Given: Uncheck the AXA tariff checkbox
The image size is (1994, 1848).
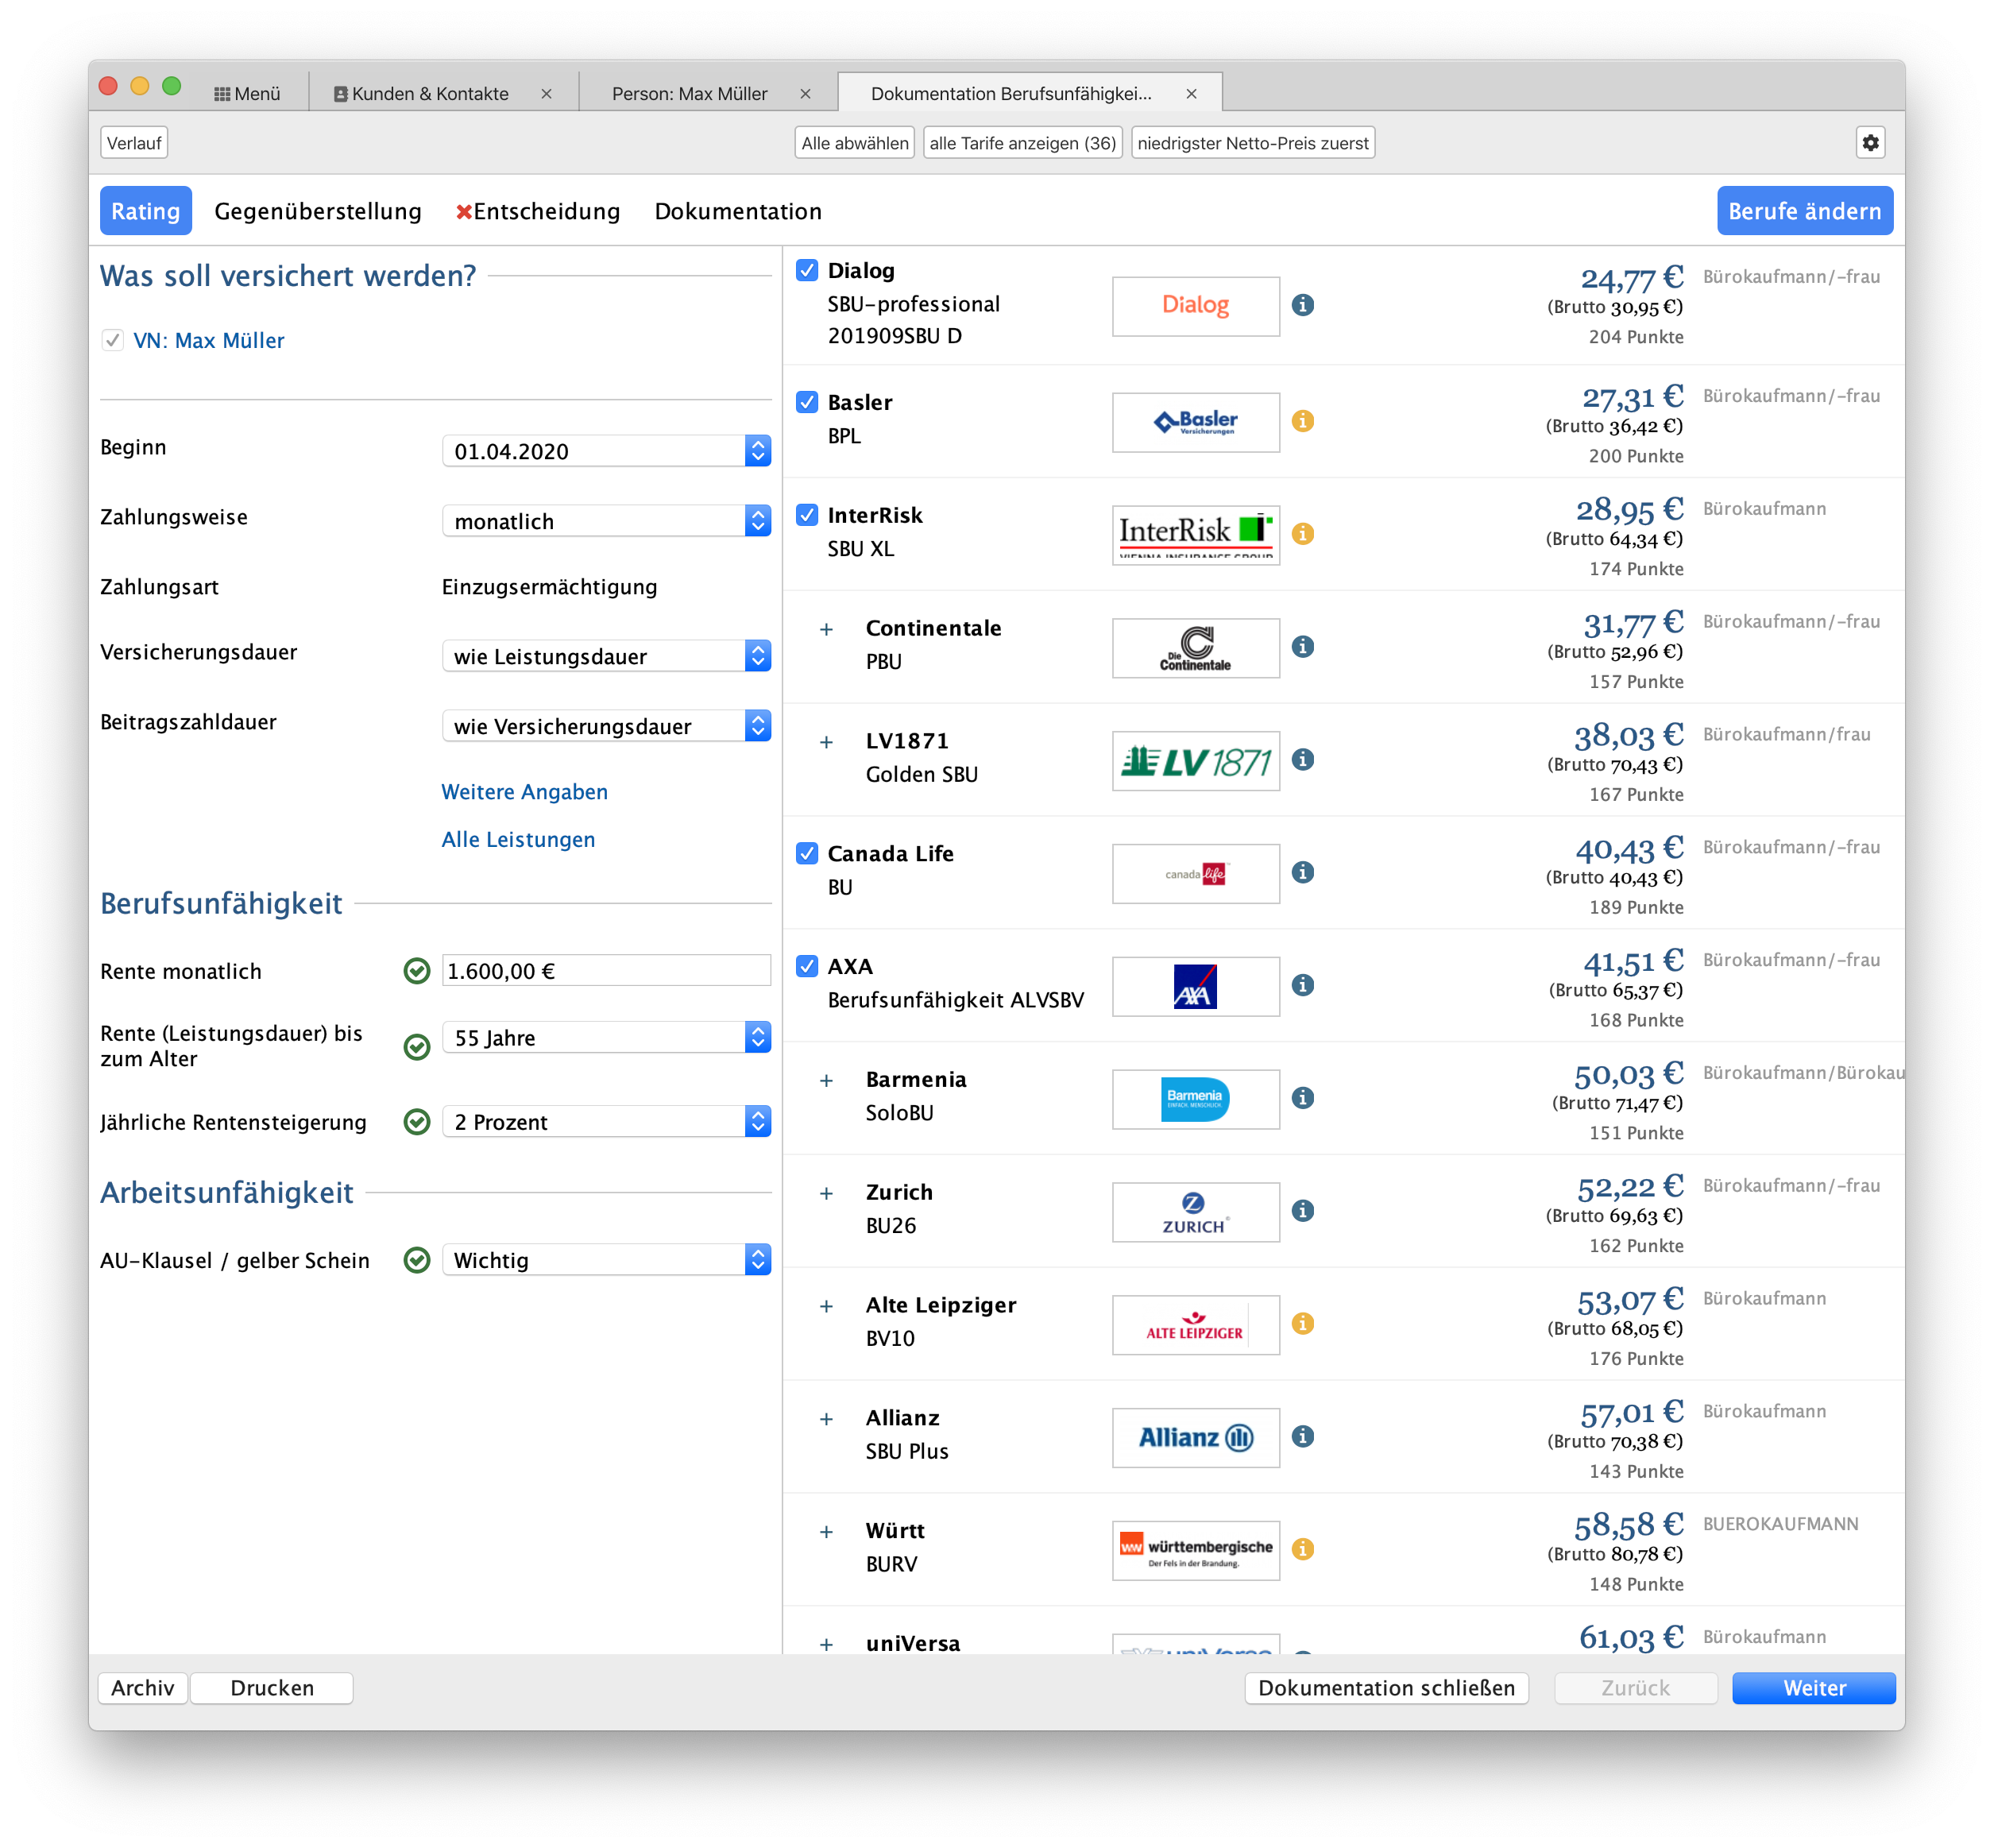Looking at the screenshot, I should pos(807,966).
